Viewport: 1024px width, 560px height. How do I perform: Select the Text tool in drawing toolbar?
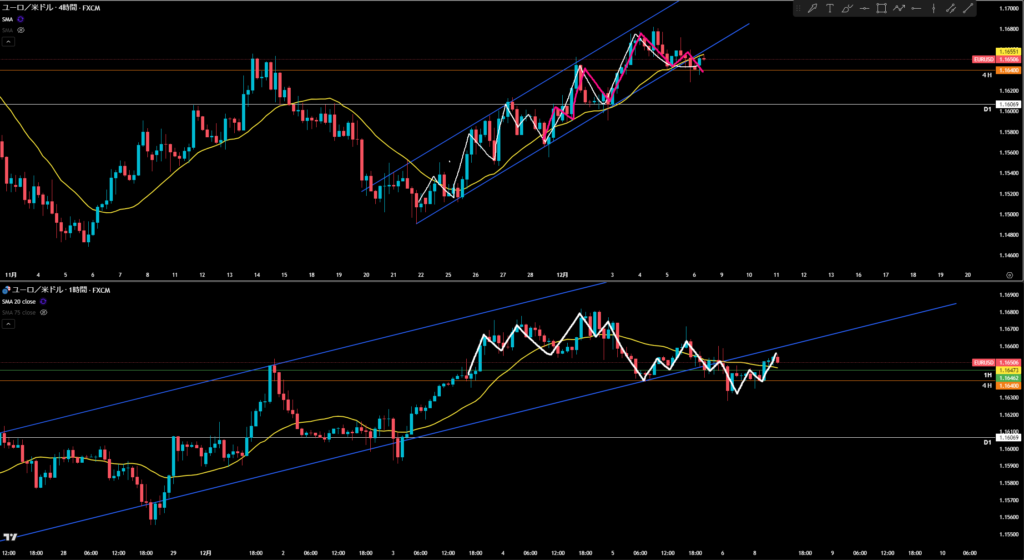(830, 9)
